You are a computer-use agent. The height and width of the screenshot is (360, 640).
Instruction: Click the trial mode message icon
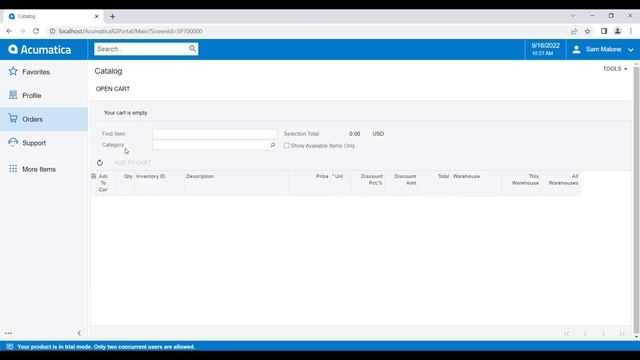[x=10, y=347]
